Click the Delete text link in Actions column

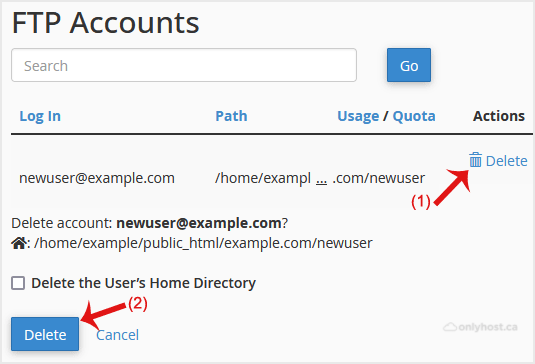point(506,161)
